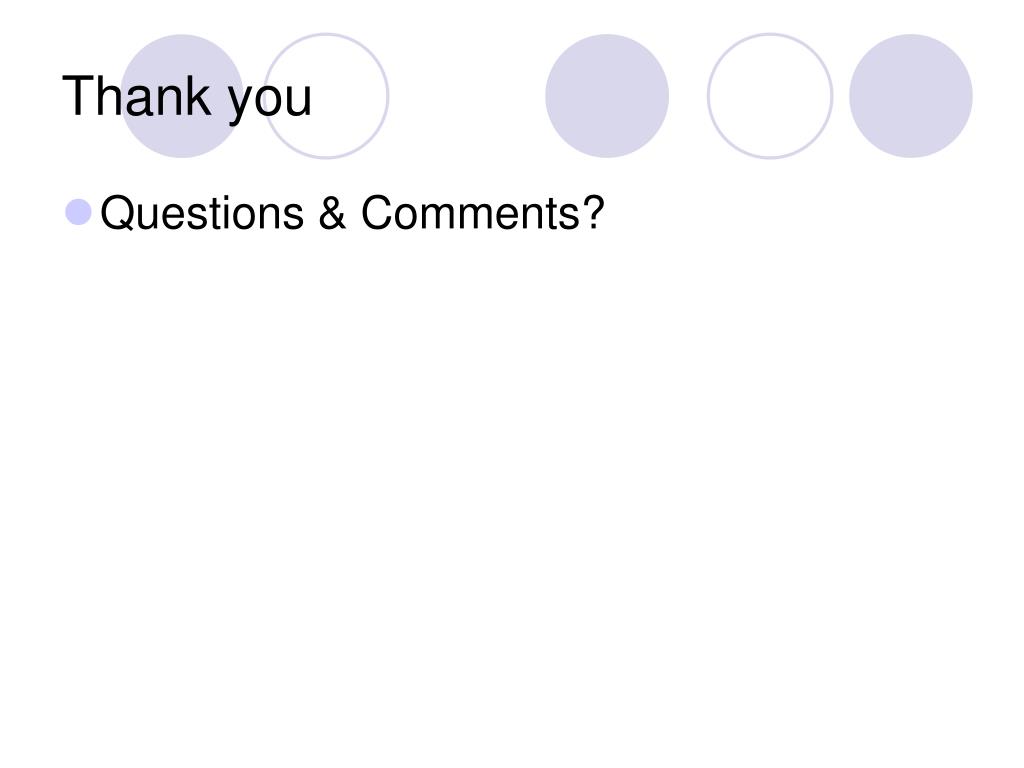Click the lavender bullet dot before Questions
The image size is (1024, 768).
78,212
